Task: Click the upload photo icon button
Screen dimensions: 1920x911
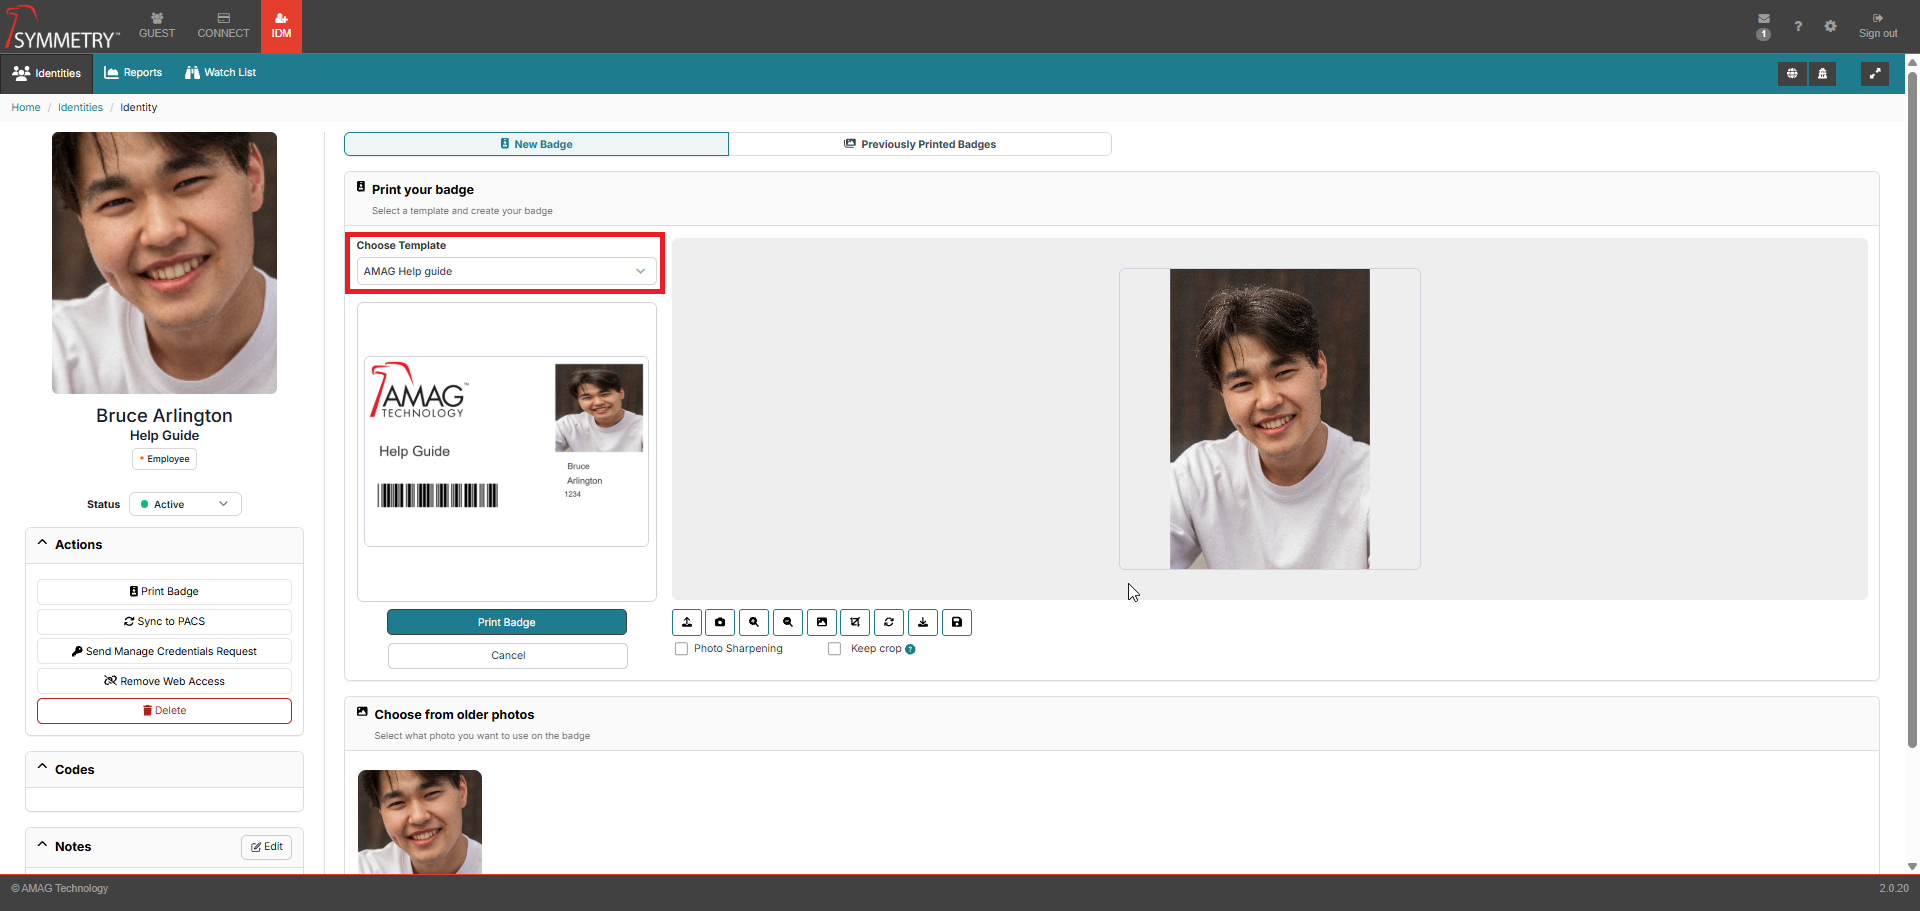Action: point(687,622)
